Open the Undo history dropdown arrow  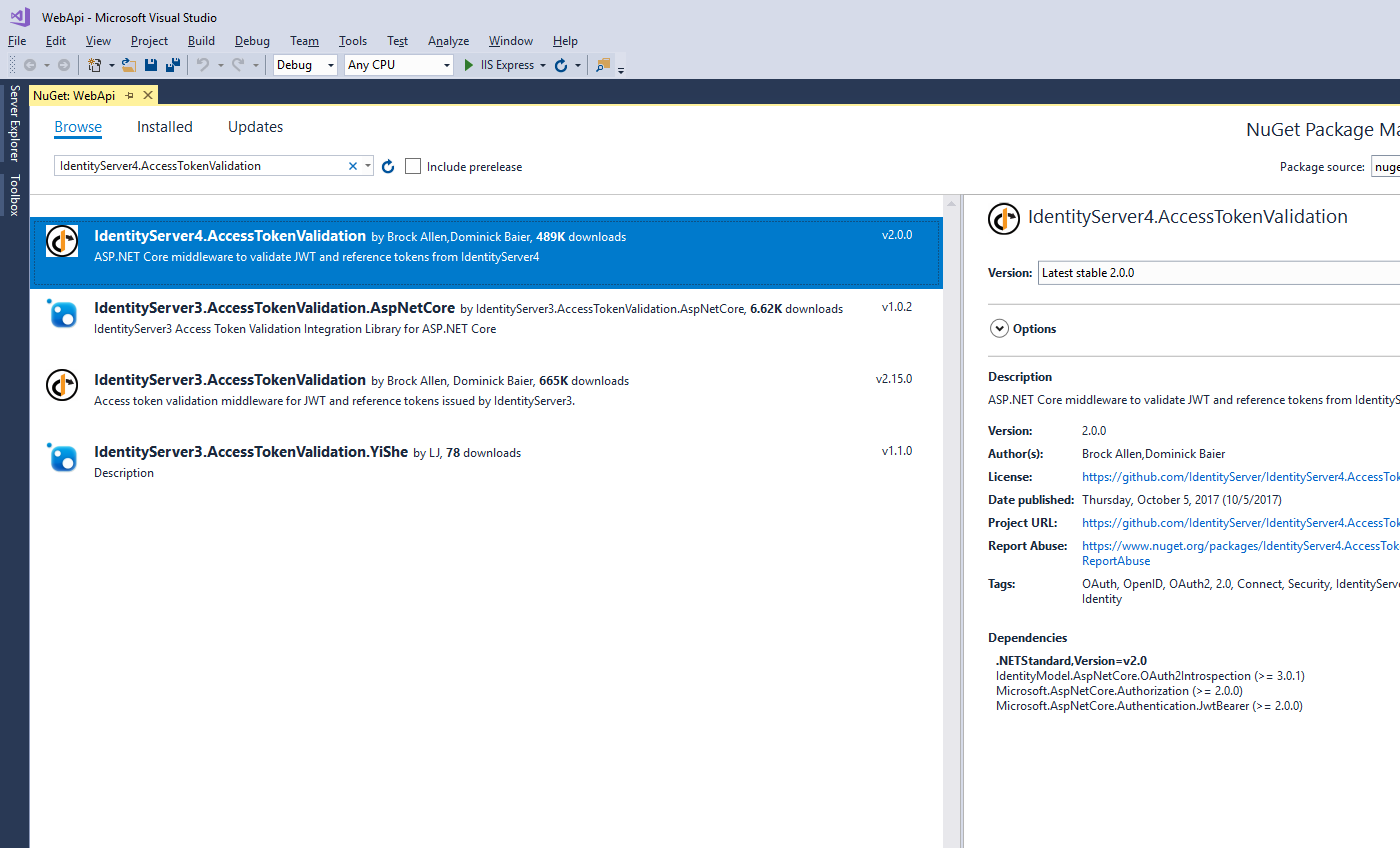219,65
